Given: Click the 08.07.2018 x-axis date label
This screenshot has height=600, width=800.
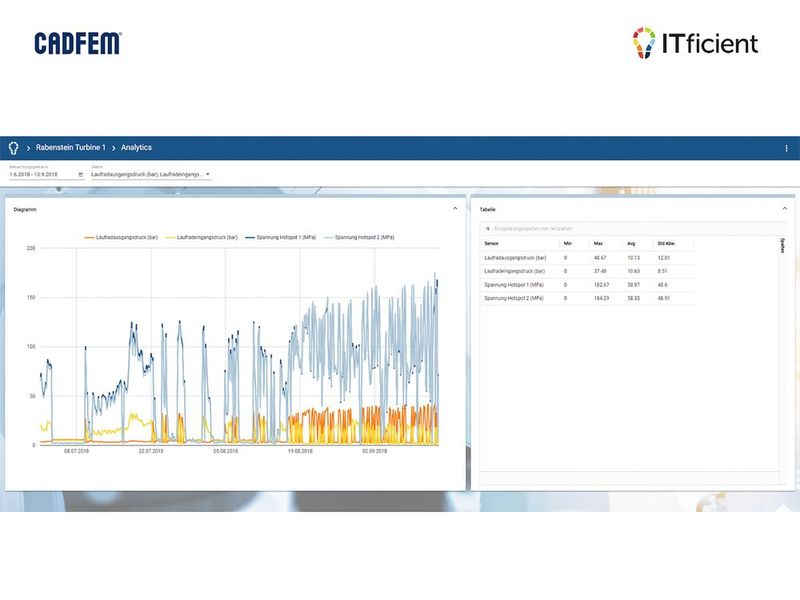Looking at the screenshot, I should click(77, 451).
